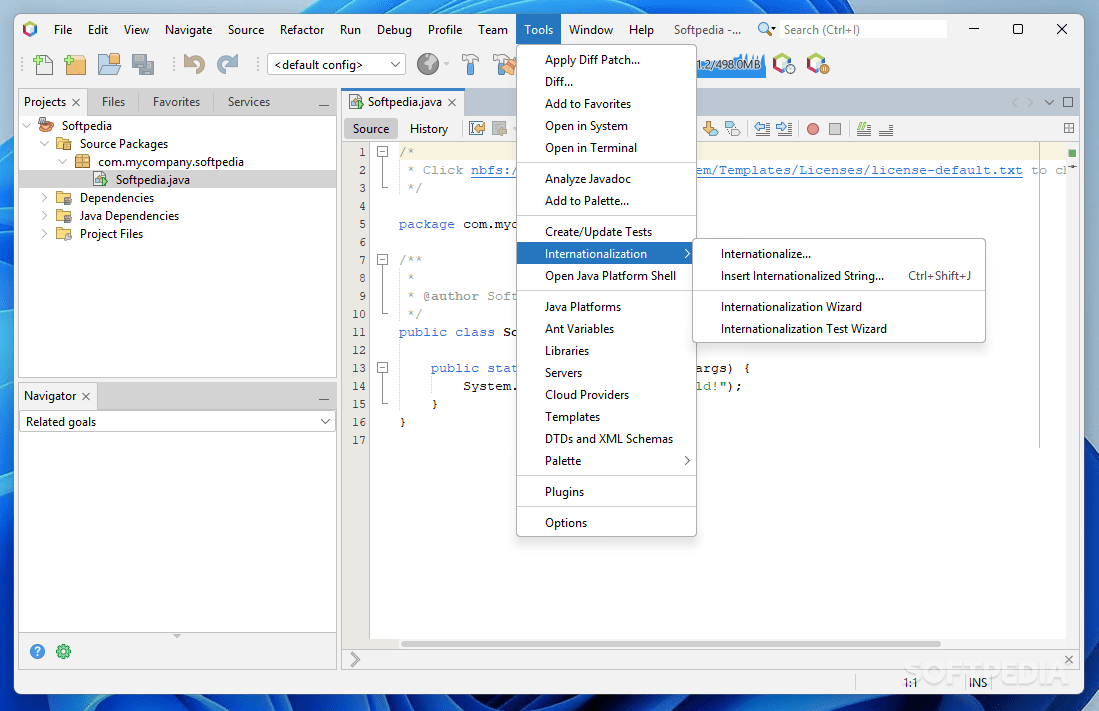Click the Build Project hammer icon
1099x711 pixels.
[x=470, y=65]
